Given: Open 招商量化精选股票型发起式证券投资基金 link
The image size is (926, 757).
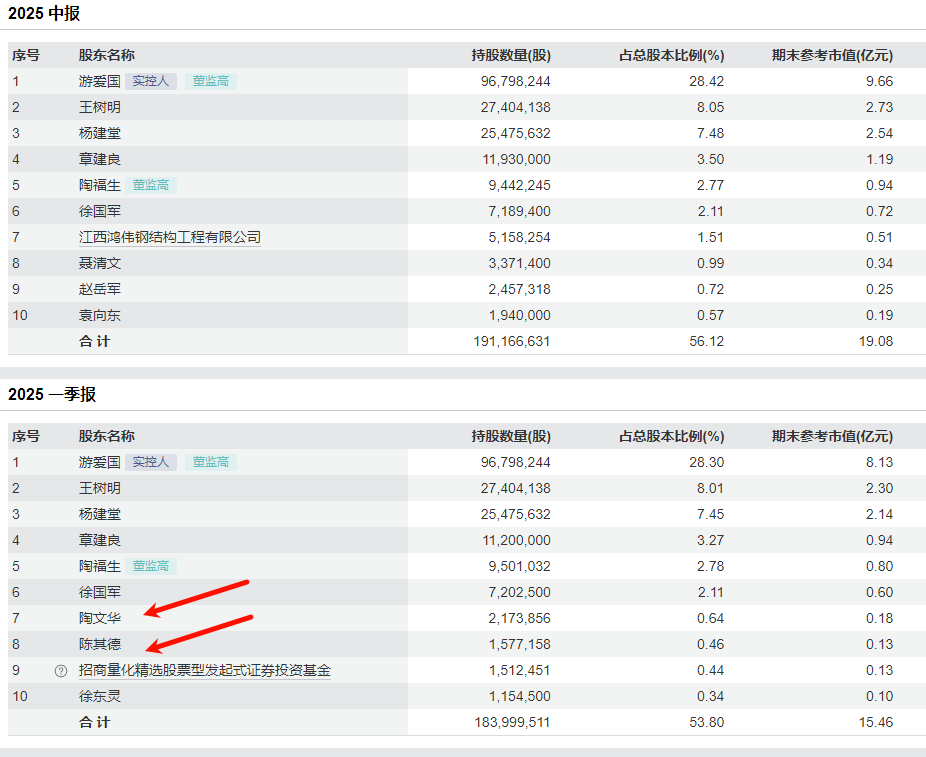Looking at the screenshot, I should coord(205,670).
